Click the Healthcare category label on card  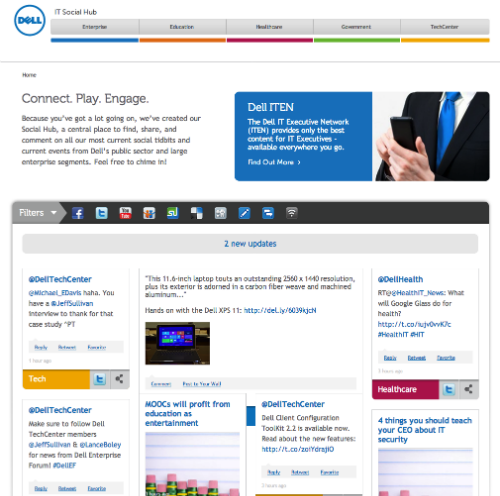coord(405,389)
